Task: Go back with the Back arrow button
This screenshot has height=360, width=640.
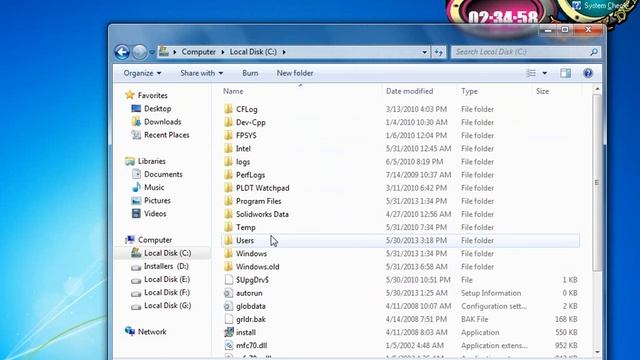Action: click(122, 52)
